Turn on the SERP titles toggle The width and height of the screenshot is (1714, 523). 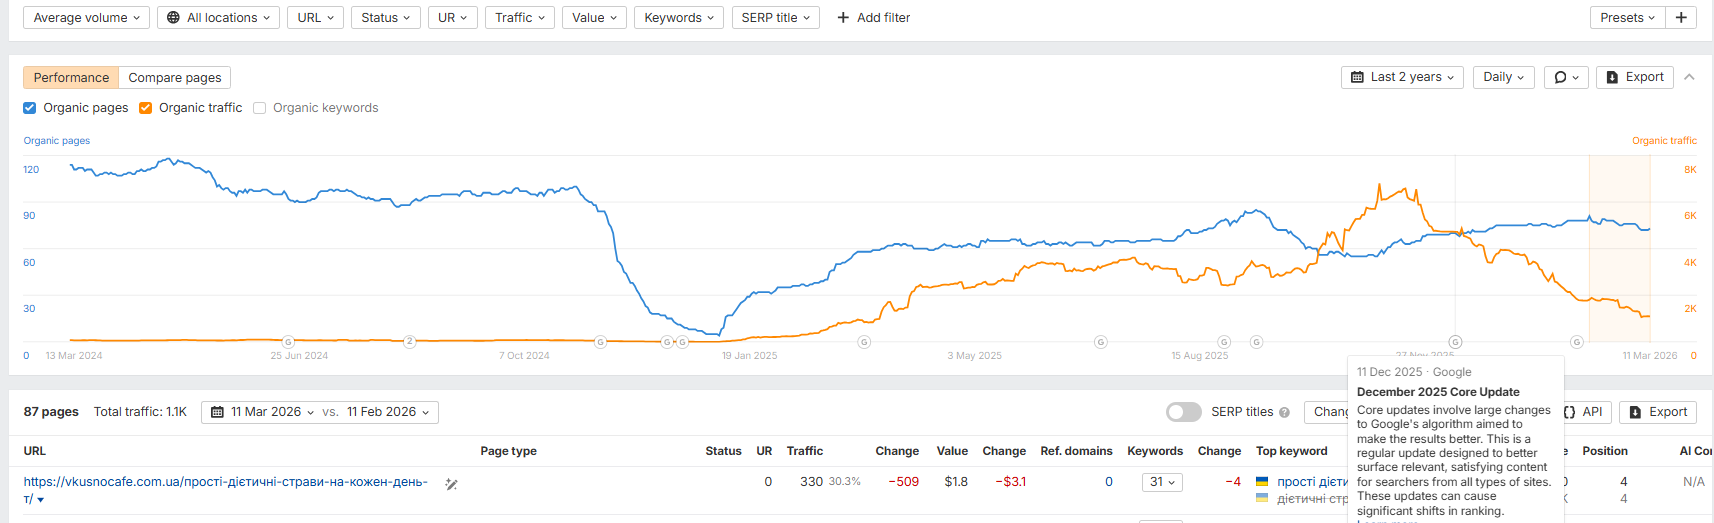coord(1184,412)
